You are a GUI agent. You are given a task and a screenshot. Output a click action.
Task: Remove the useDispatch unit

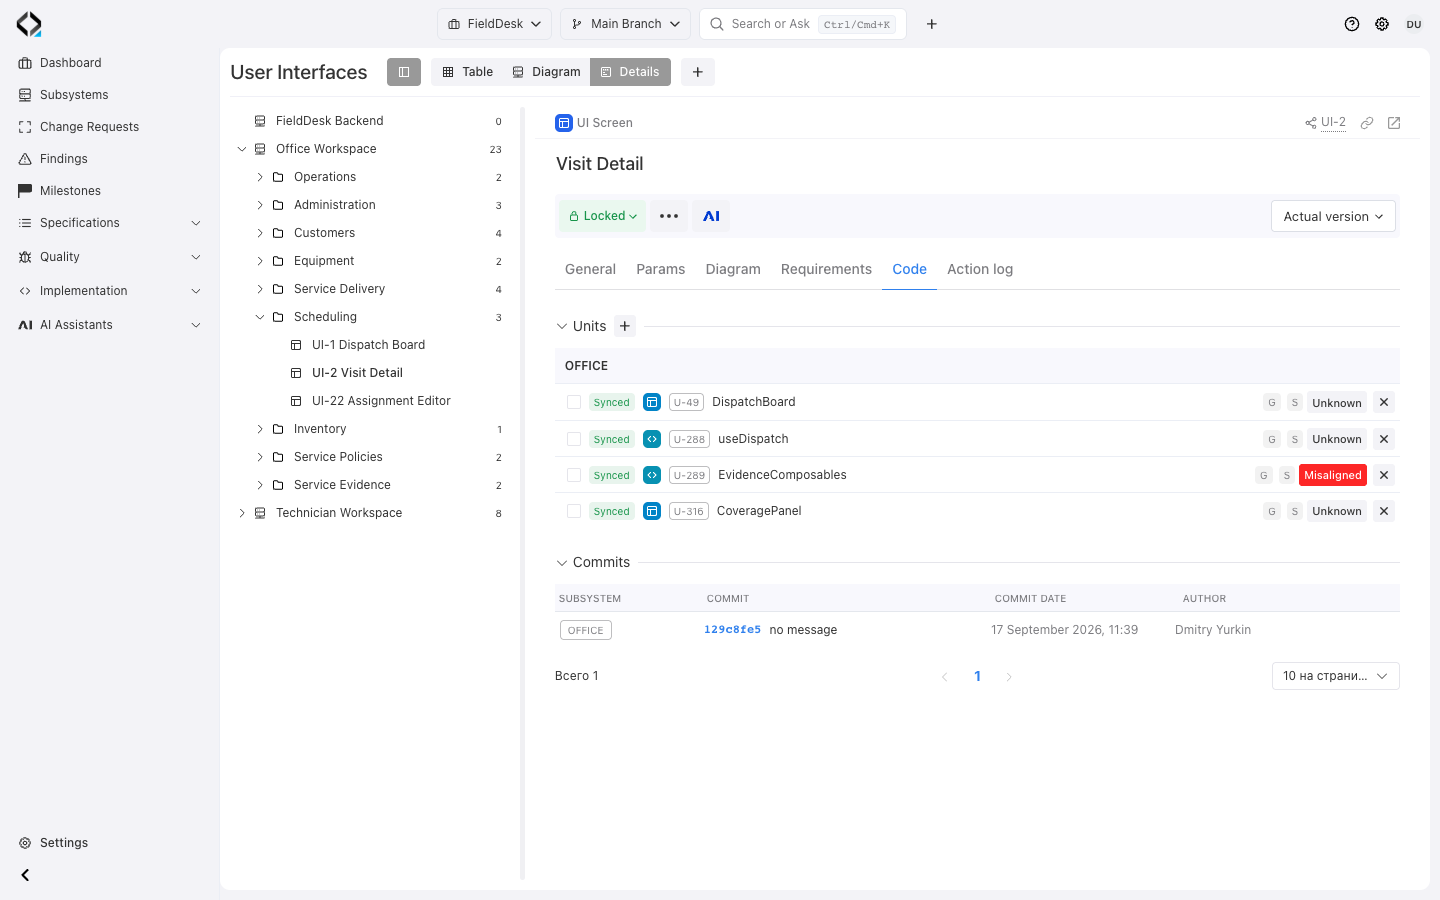coord(1384,439)
